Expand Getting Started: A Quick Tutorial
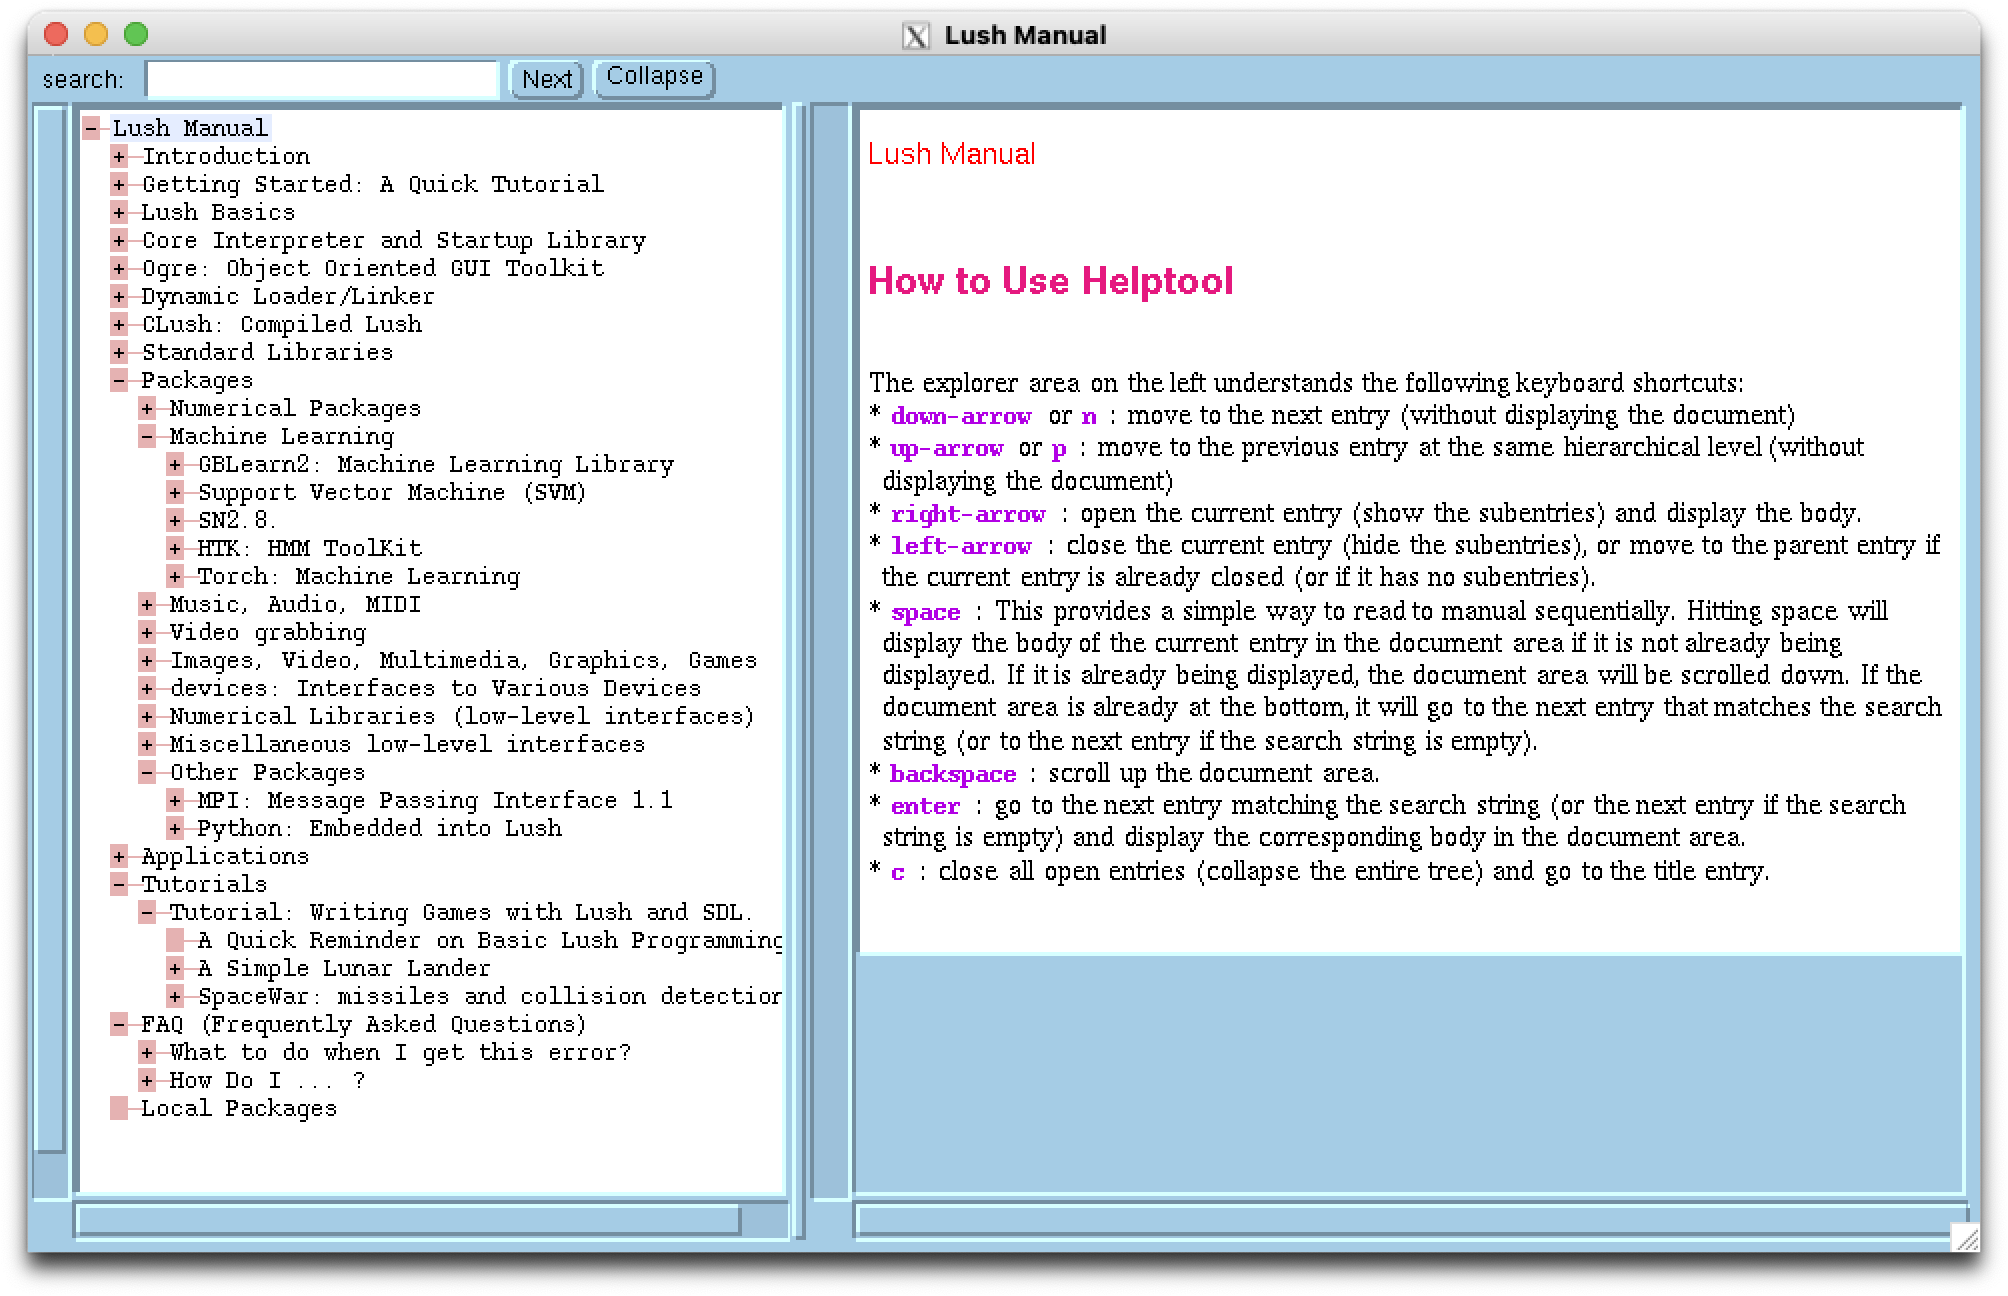2008x1296 pixels. click(x=119, y=184)
